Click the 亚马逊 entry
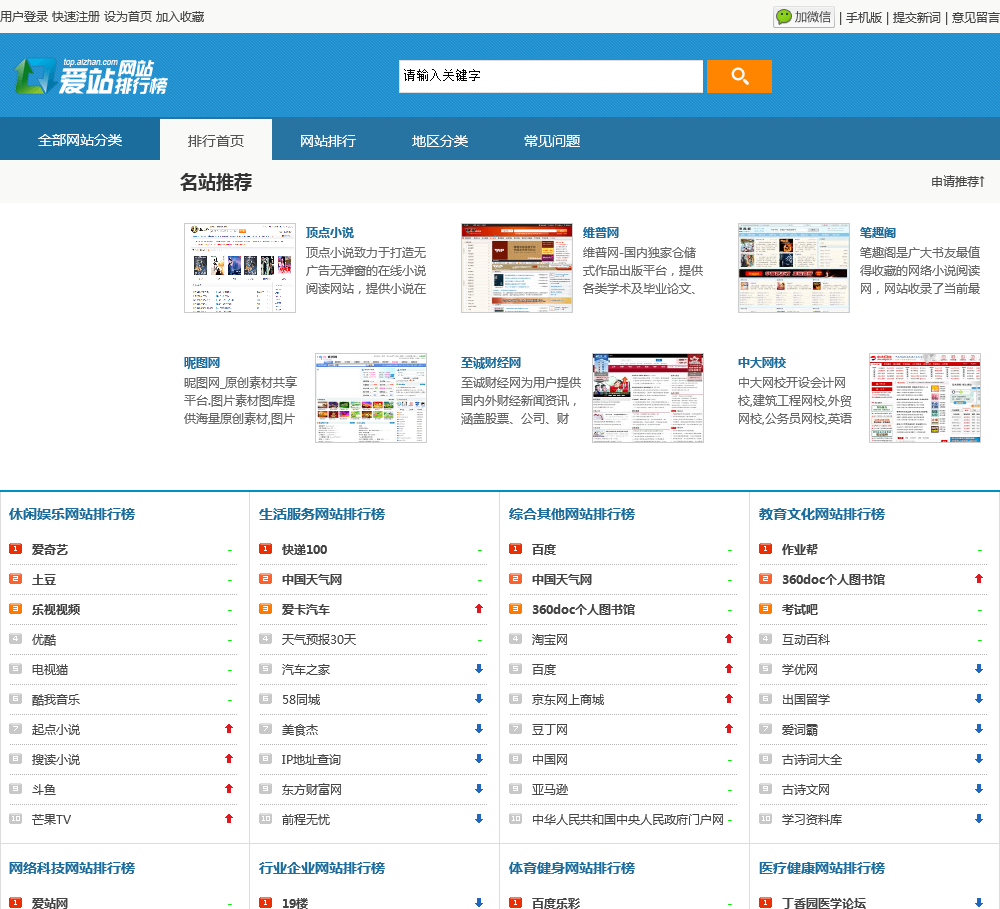 (550, 790)
